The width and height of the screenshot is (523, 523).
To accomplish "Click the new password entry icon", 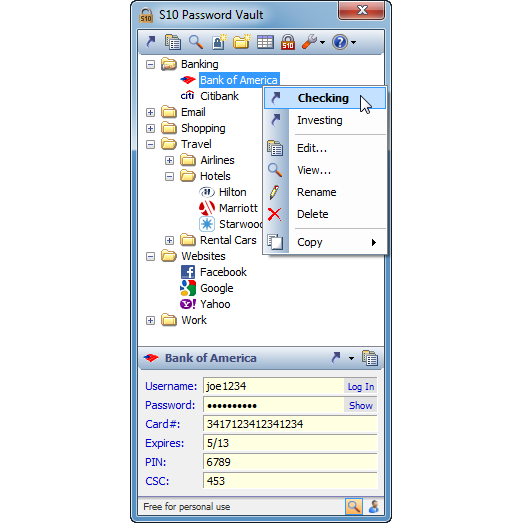I will (219, 42).
